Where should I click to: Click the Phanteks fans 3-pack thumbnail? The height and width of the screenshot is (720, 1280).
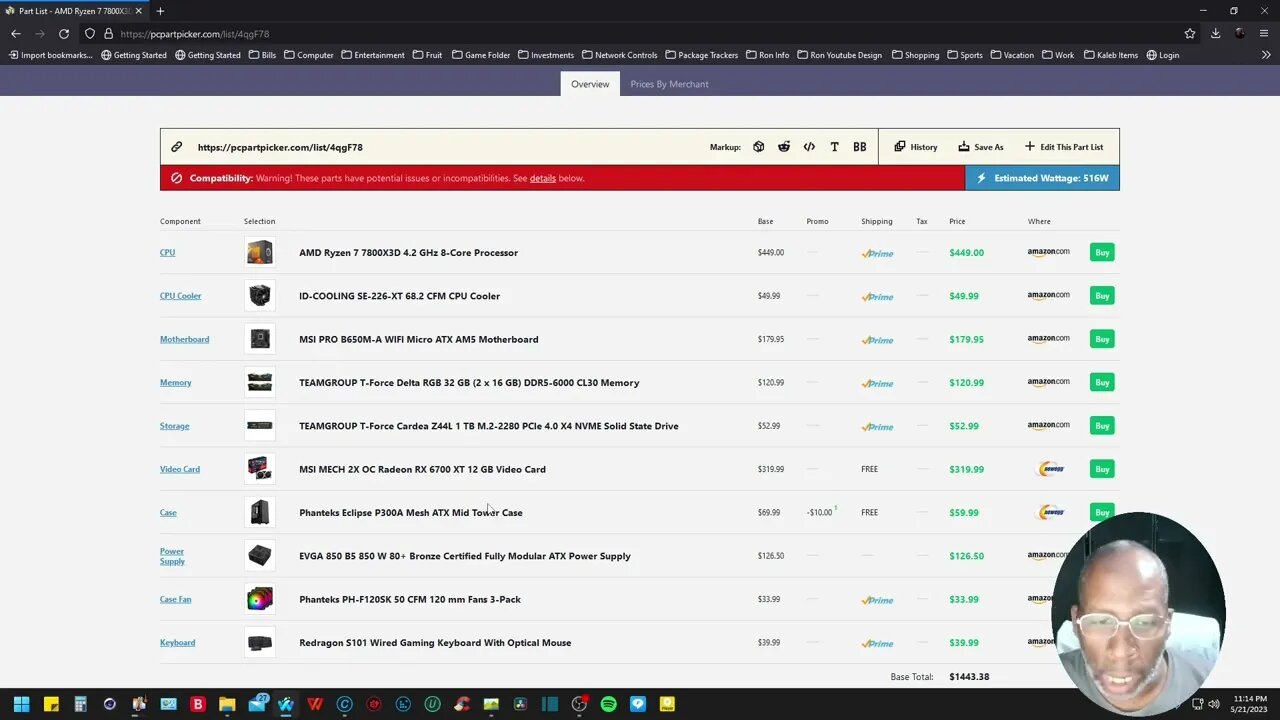pos(259,599)
